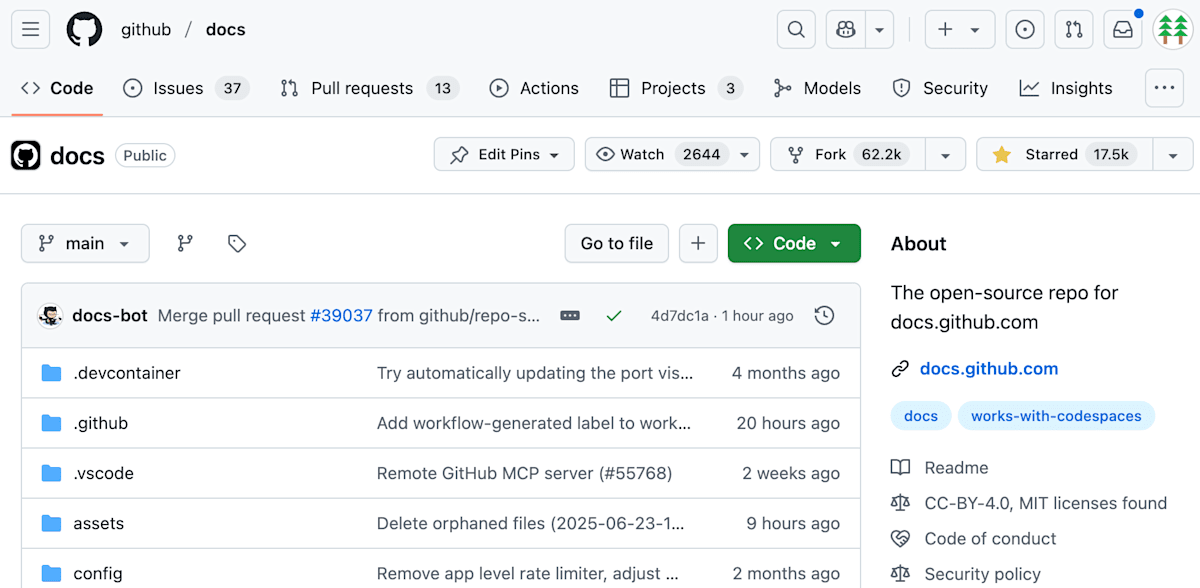This screenshot has width=1200, height=588.
Task: Open star lists dropdown arrow
Action: [x=1173, y=154]
